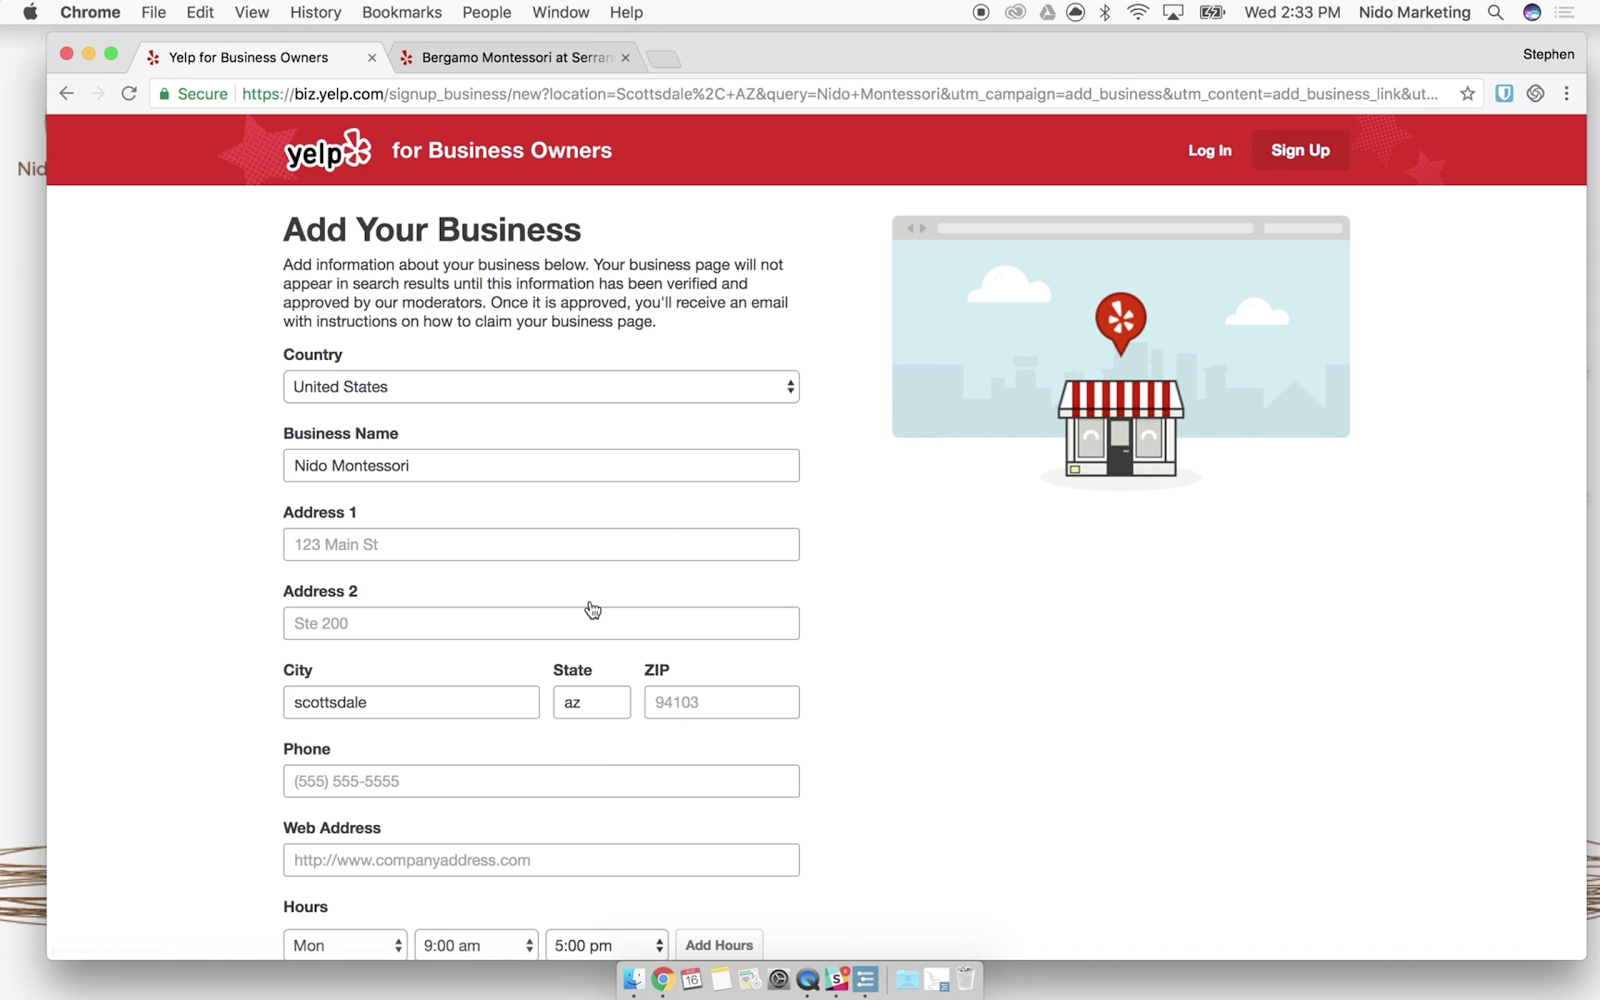The width and height of the screenshot is (1600, 1000).
Task: Bookmark this page with the star icon
Action: (x=1467, y=94)
